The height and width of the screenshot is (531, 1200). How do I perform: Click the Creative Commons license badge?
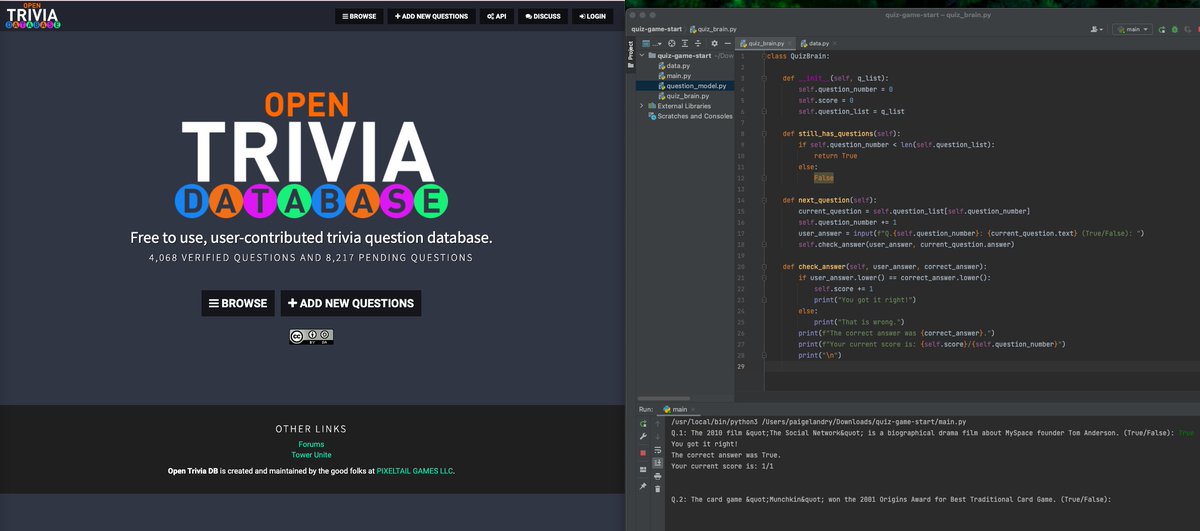tap(311, 336)
